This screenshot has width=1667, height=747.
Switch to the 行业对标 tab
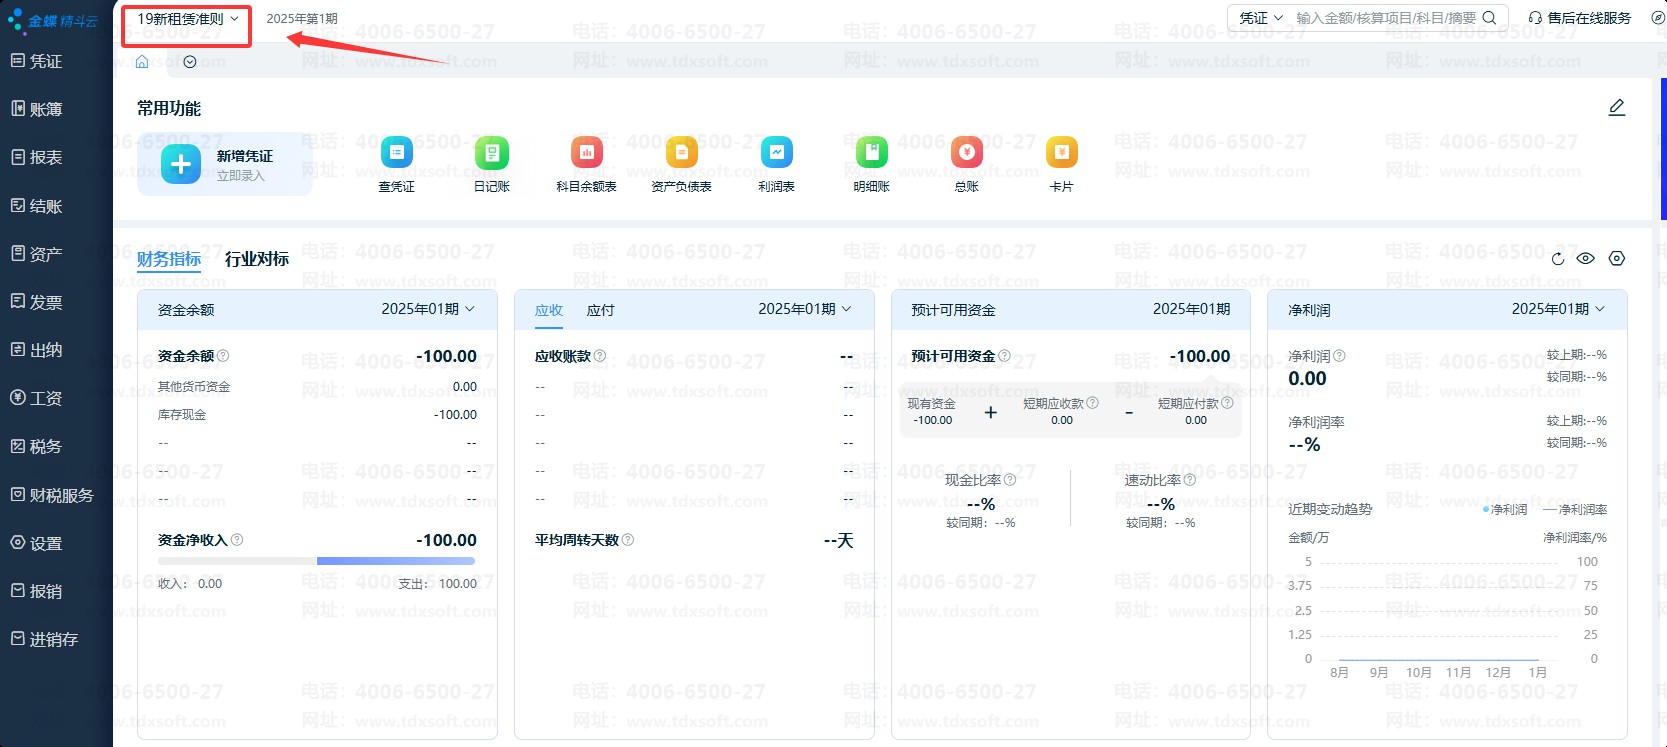click(257, 259)
